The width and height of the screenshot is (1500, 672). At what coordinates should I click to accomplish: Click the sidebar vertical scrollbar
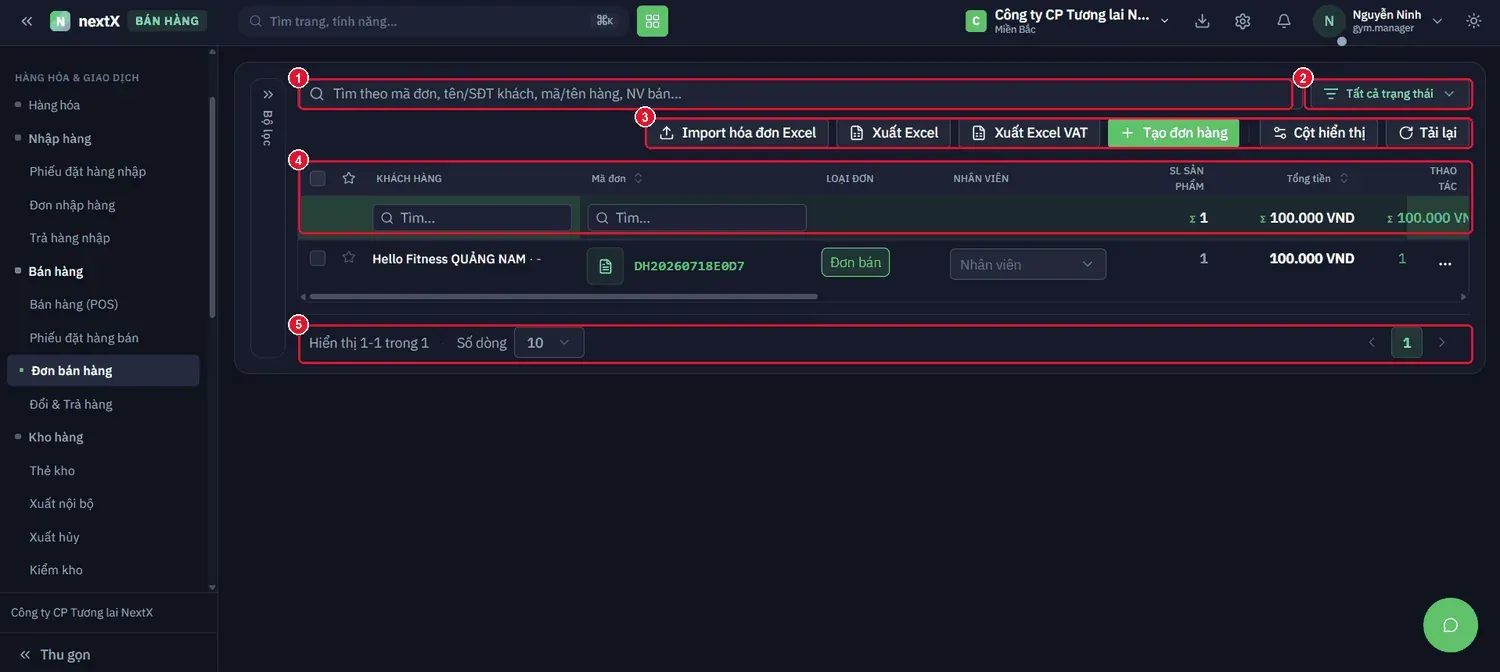(212, 208)
